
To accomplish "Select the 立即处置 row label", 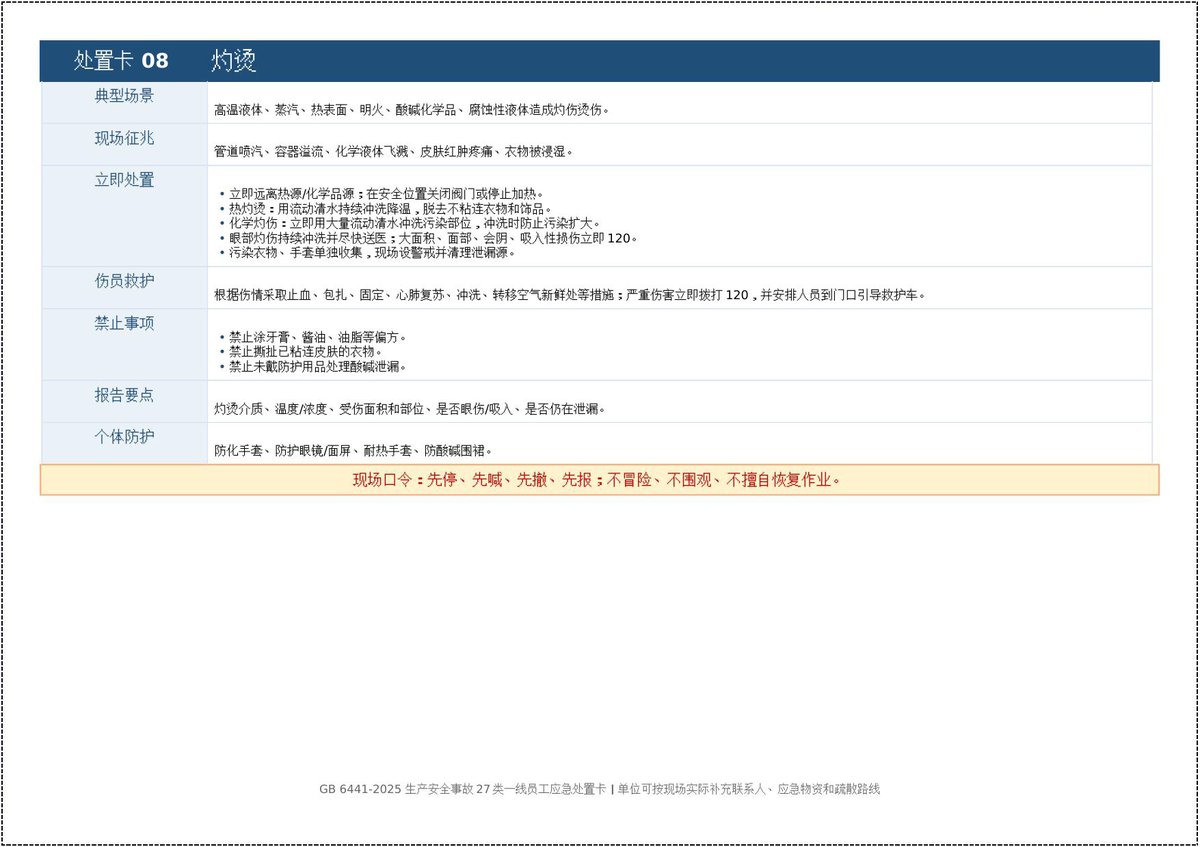I will (x=124, y=180).
